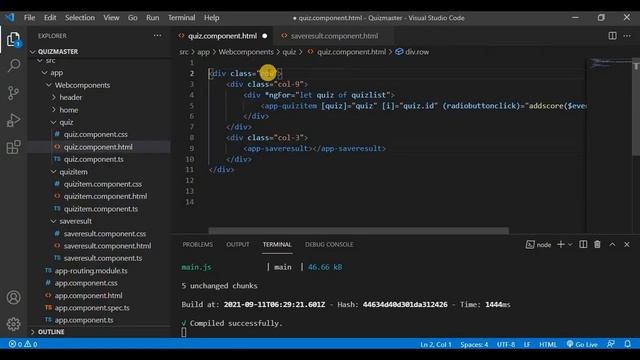Open app.component.spec.ts in explorer

click(92, 308)
